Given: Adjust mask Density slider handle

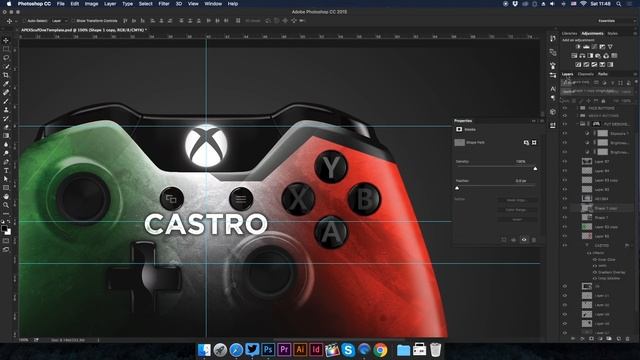Looking at the screenshot, I should (535, 168).
